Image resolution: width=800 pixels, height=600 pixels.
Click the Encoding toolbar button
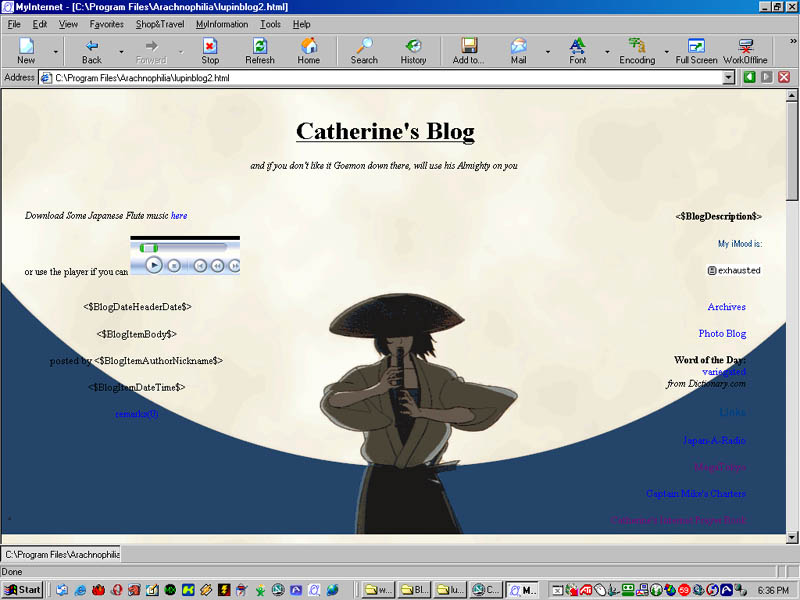637,51
